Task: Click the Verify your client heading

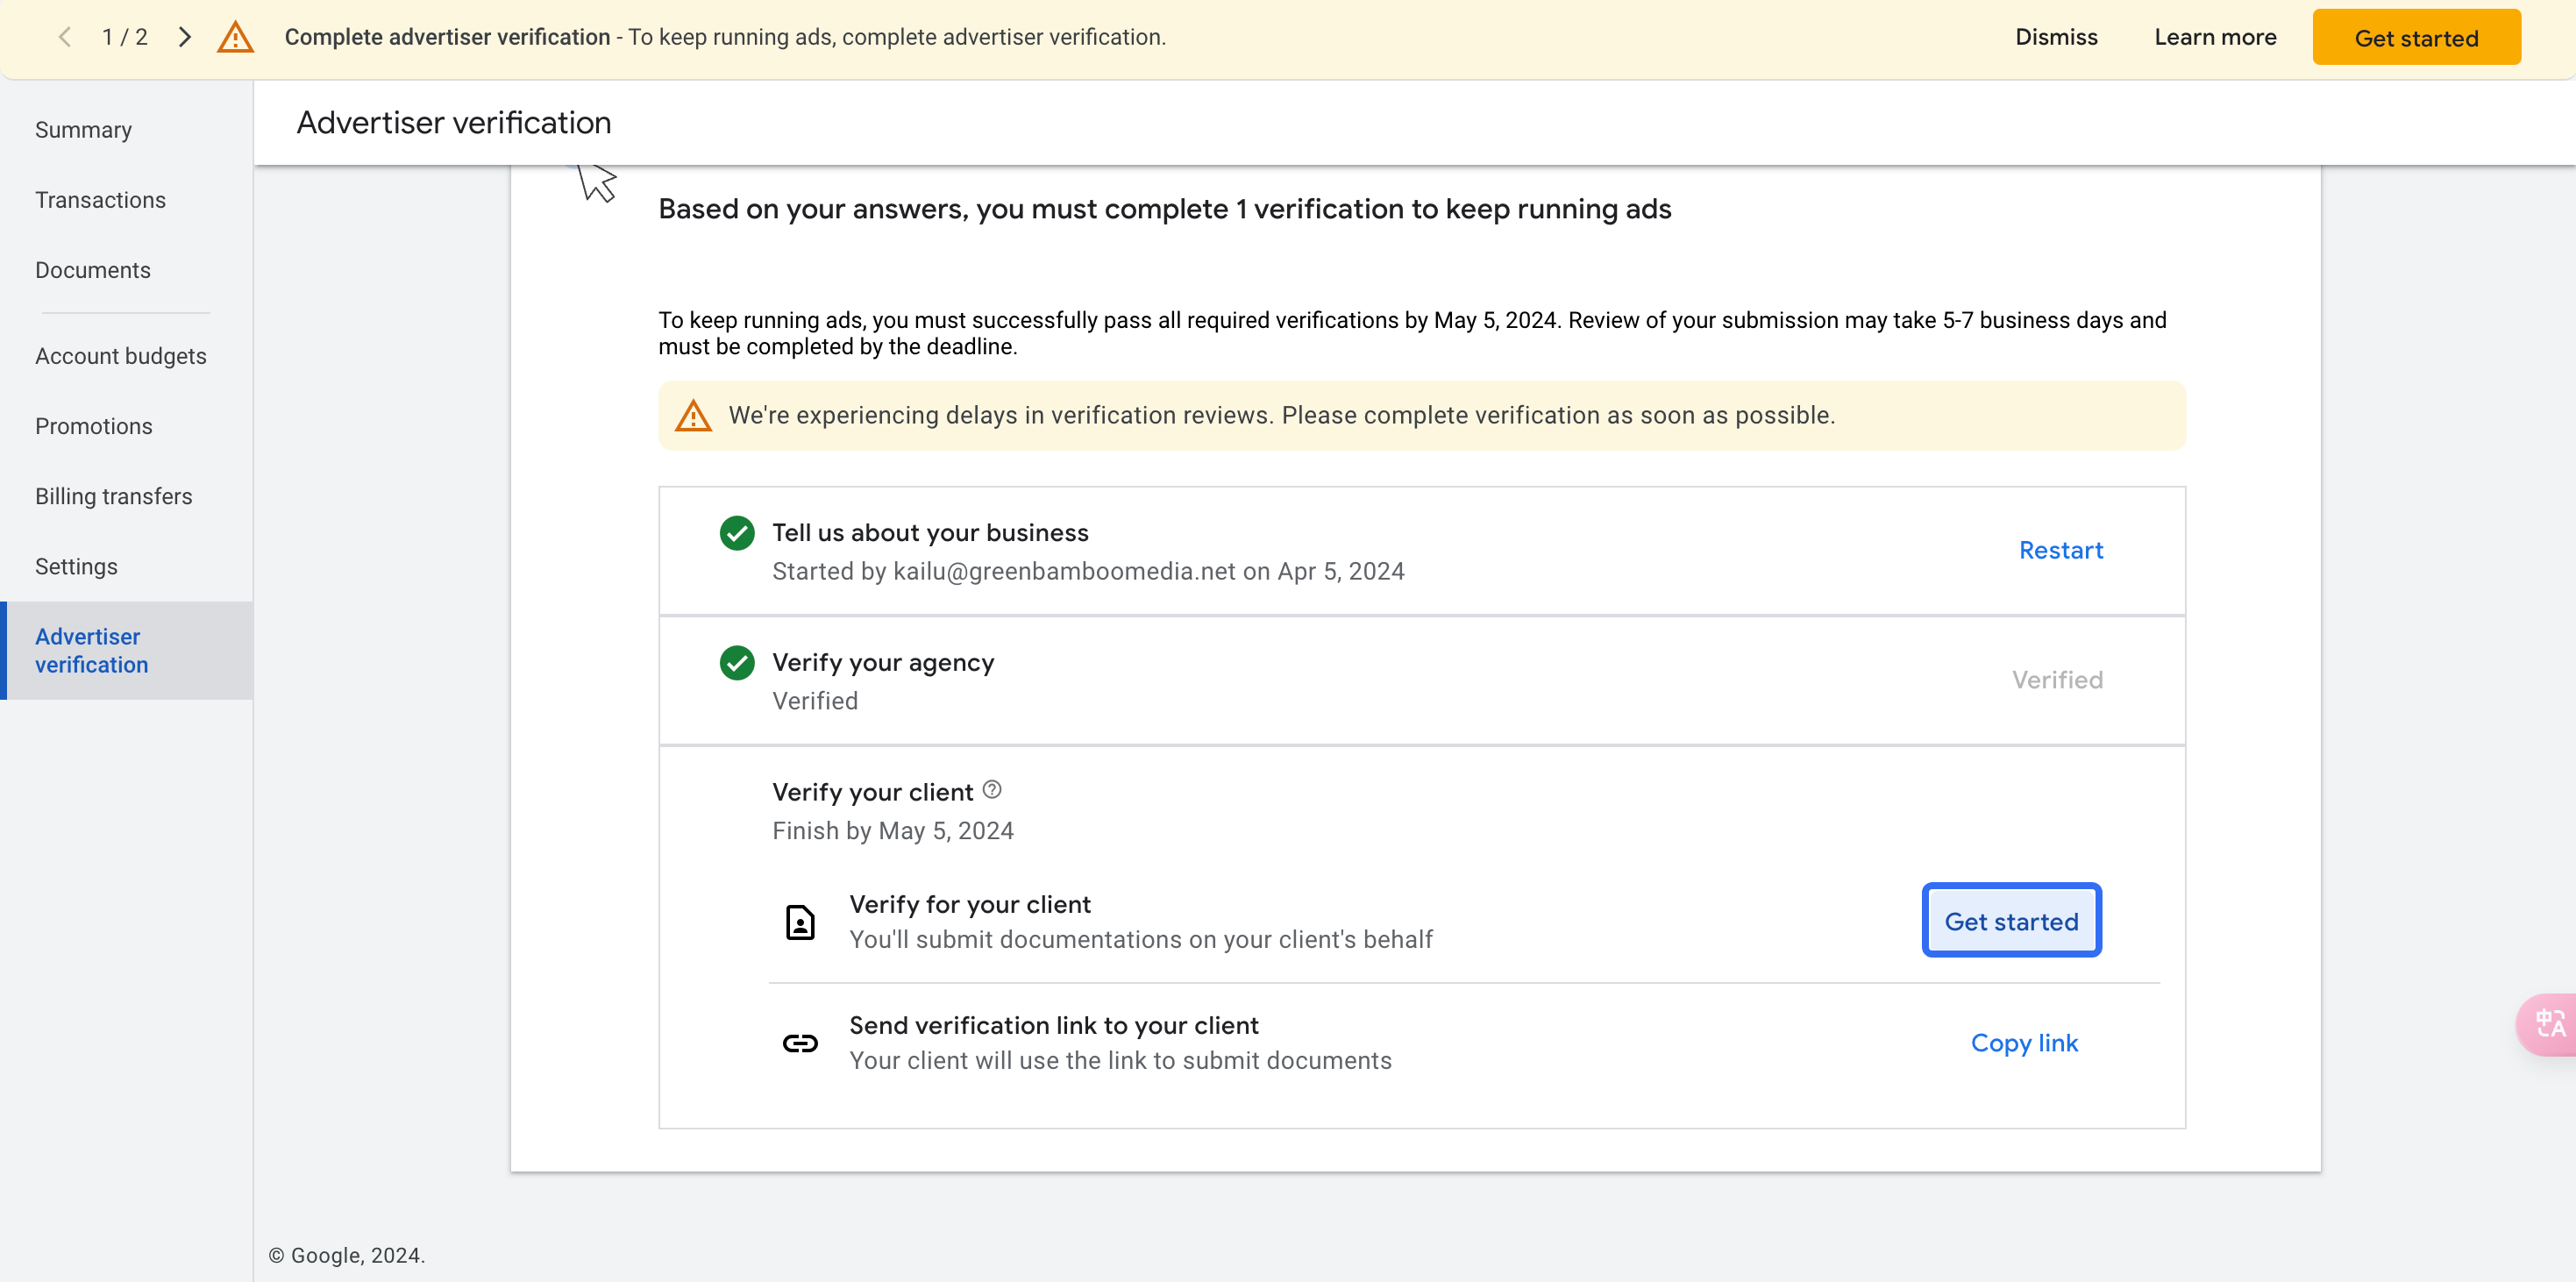Action: pos(872,792)
